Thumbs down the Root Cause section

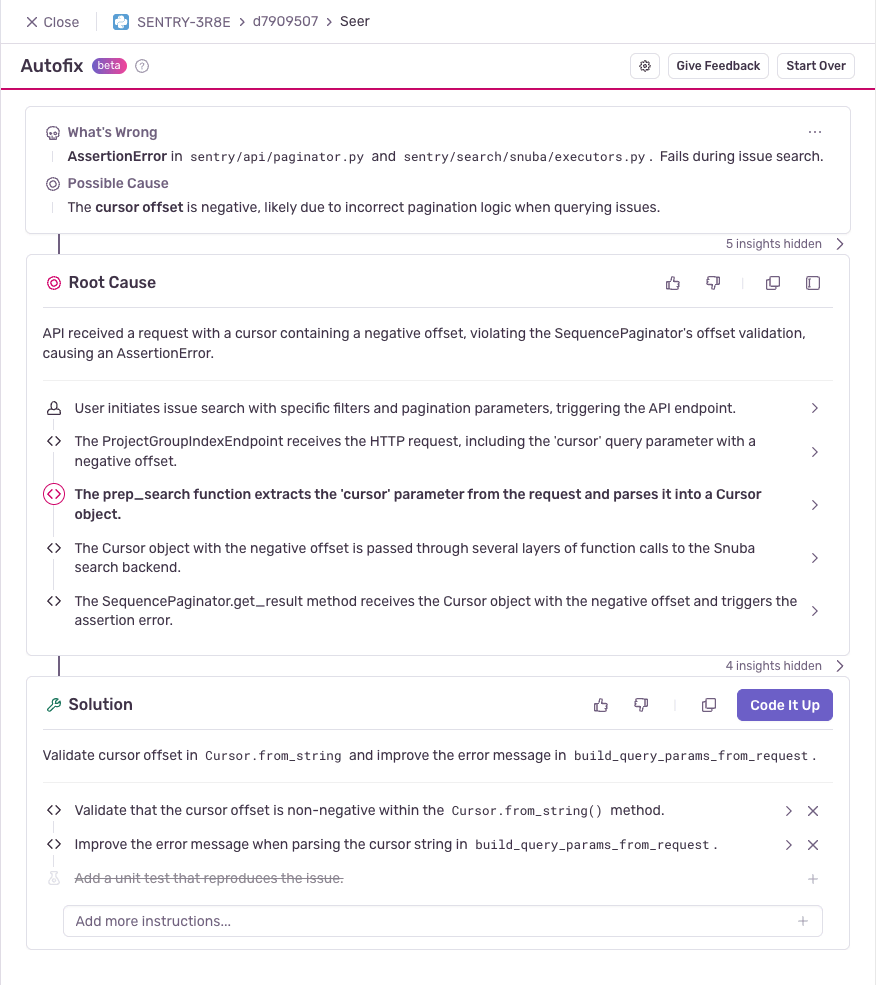(713, 283)
